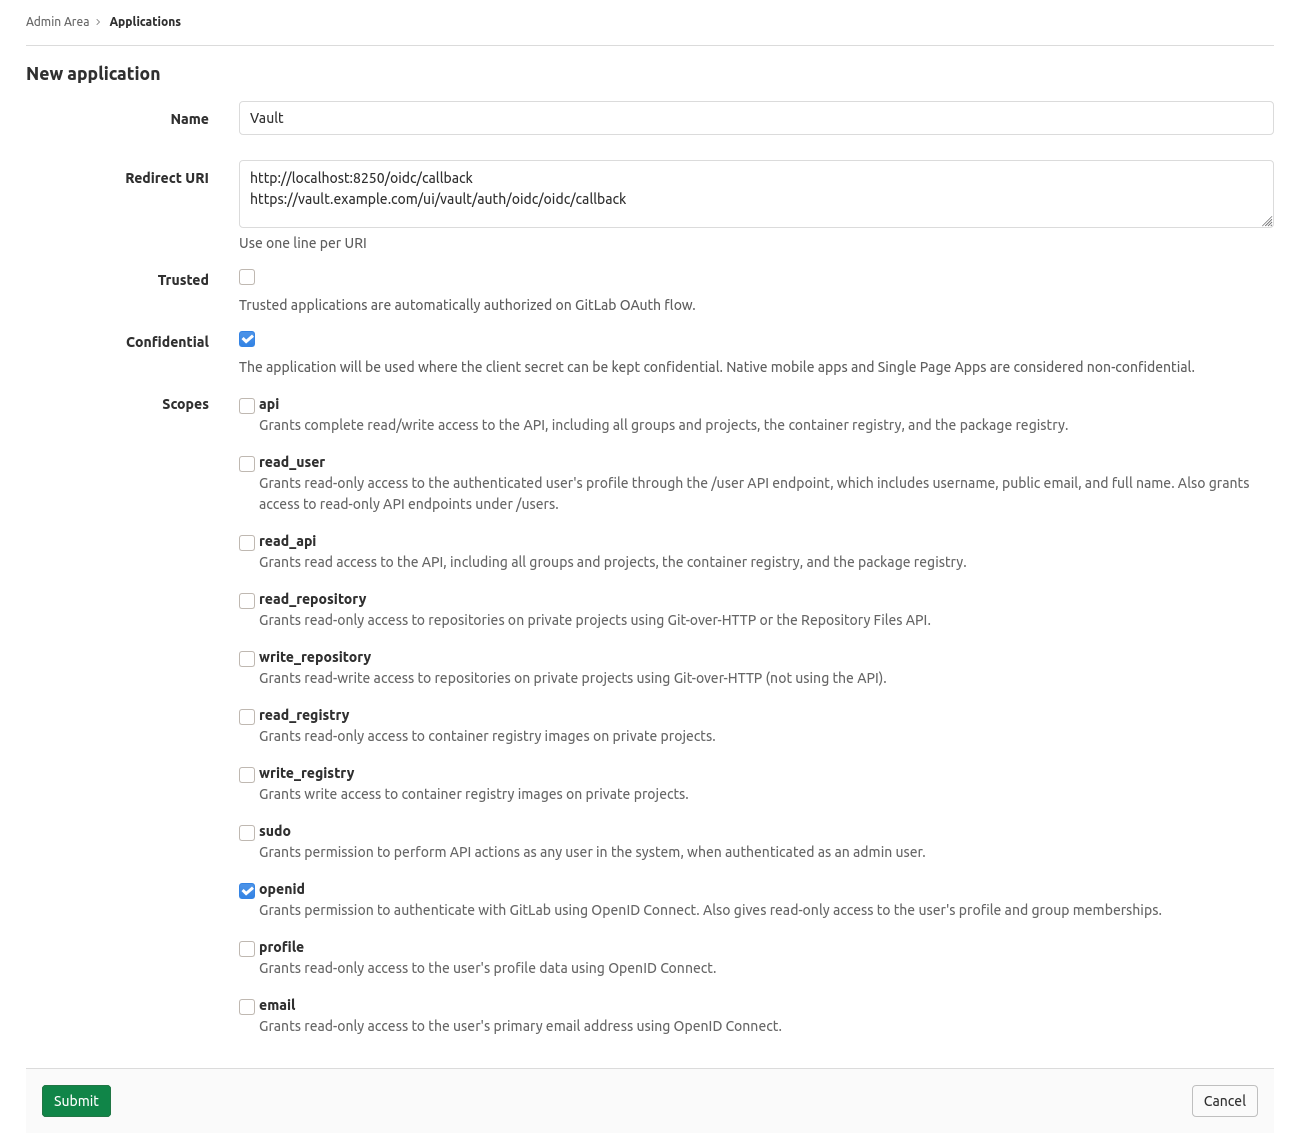This screenshot has height=1136, width=1316.
Task: Grab the Redirect URI textarea resize handle
Action: (1267, 221)
